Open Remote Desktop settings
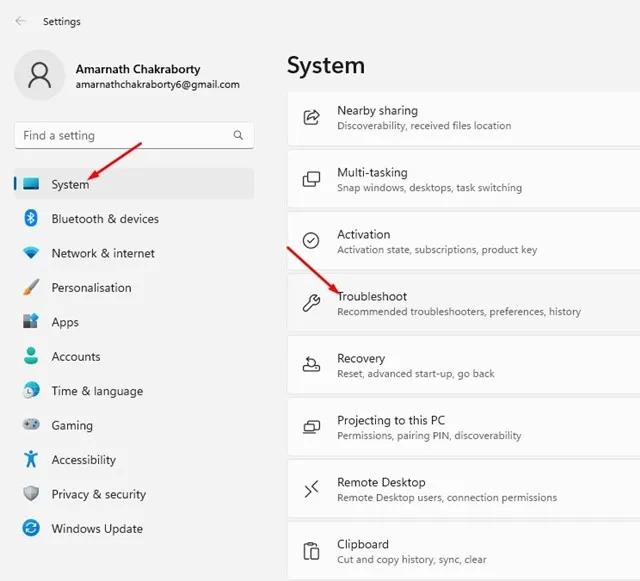 [464, 489]
